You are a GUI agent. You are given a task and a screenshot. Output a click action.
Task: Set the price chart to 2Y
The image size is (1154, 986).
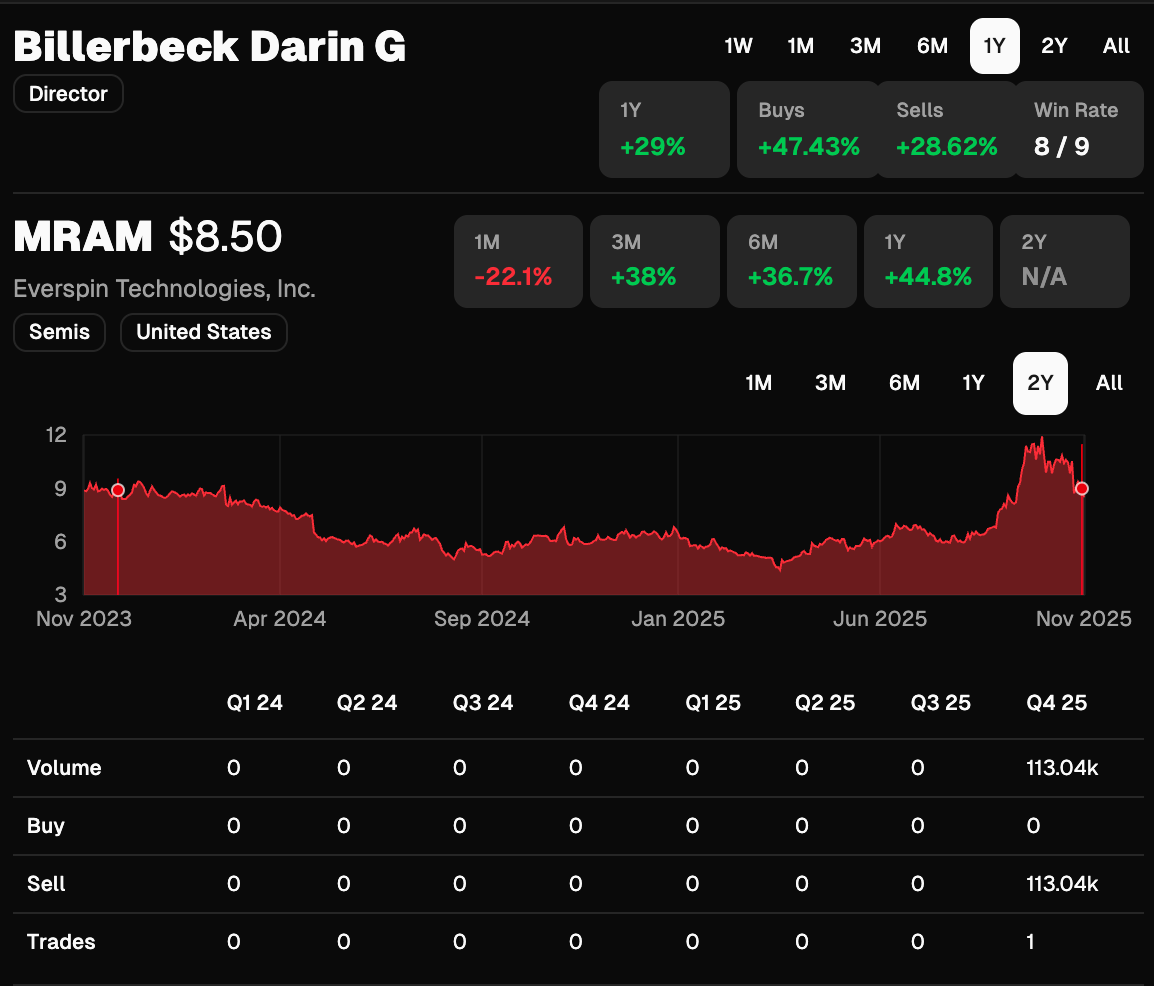click(x=1040, y=383)
